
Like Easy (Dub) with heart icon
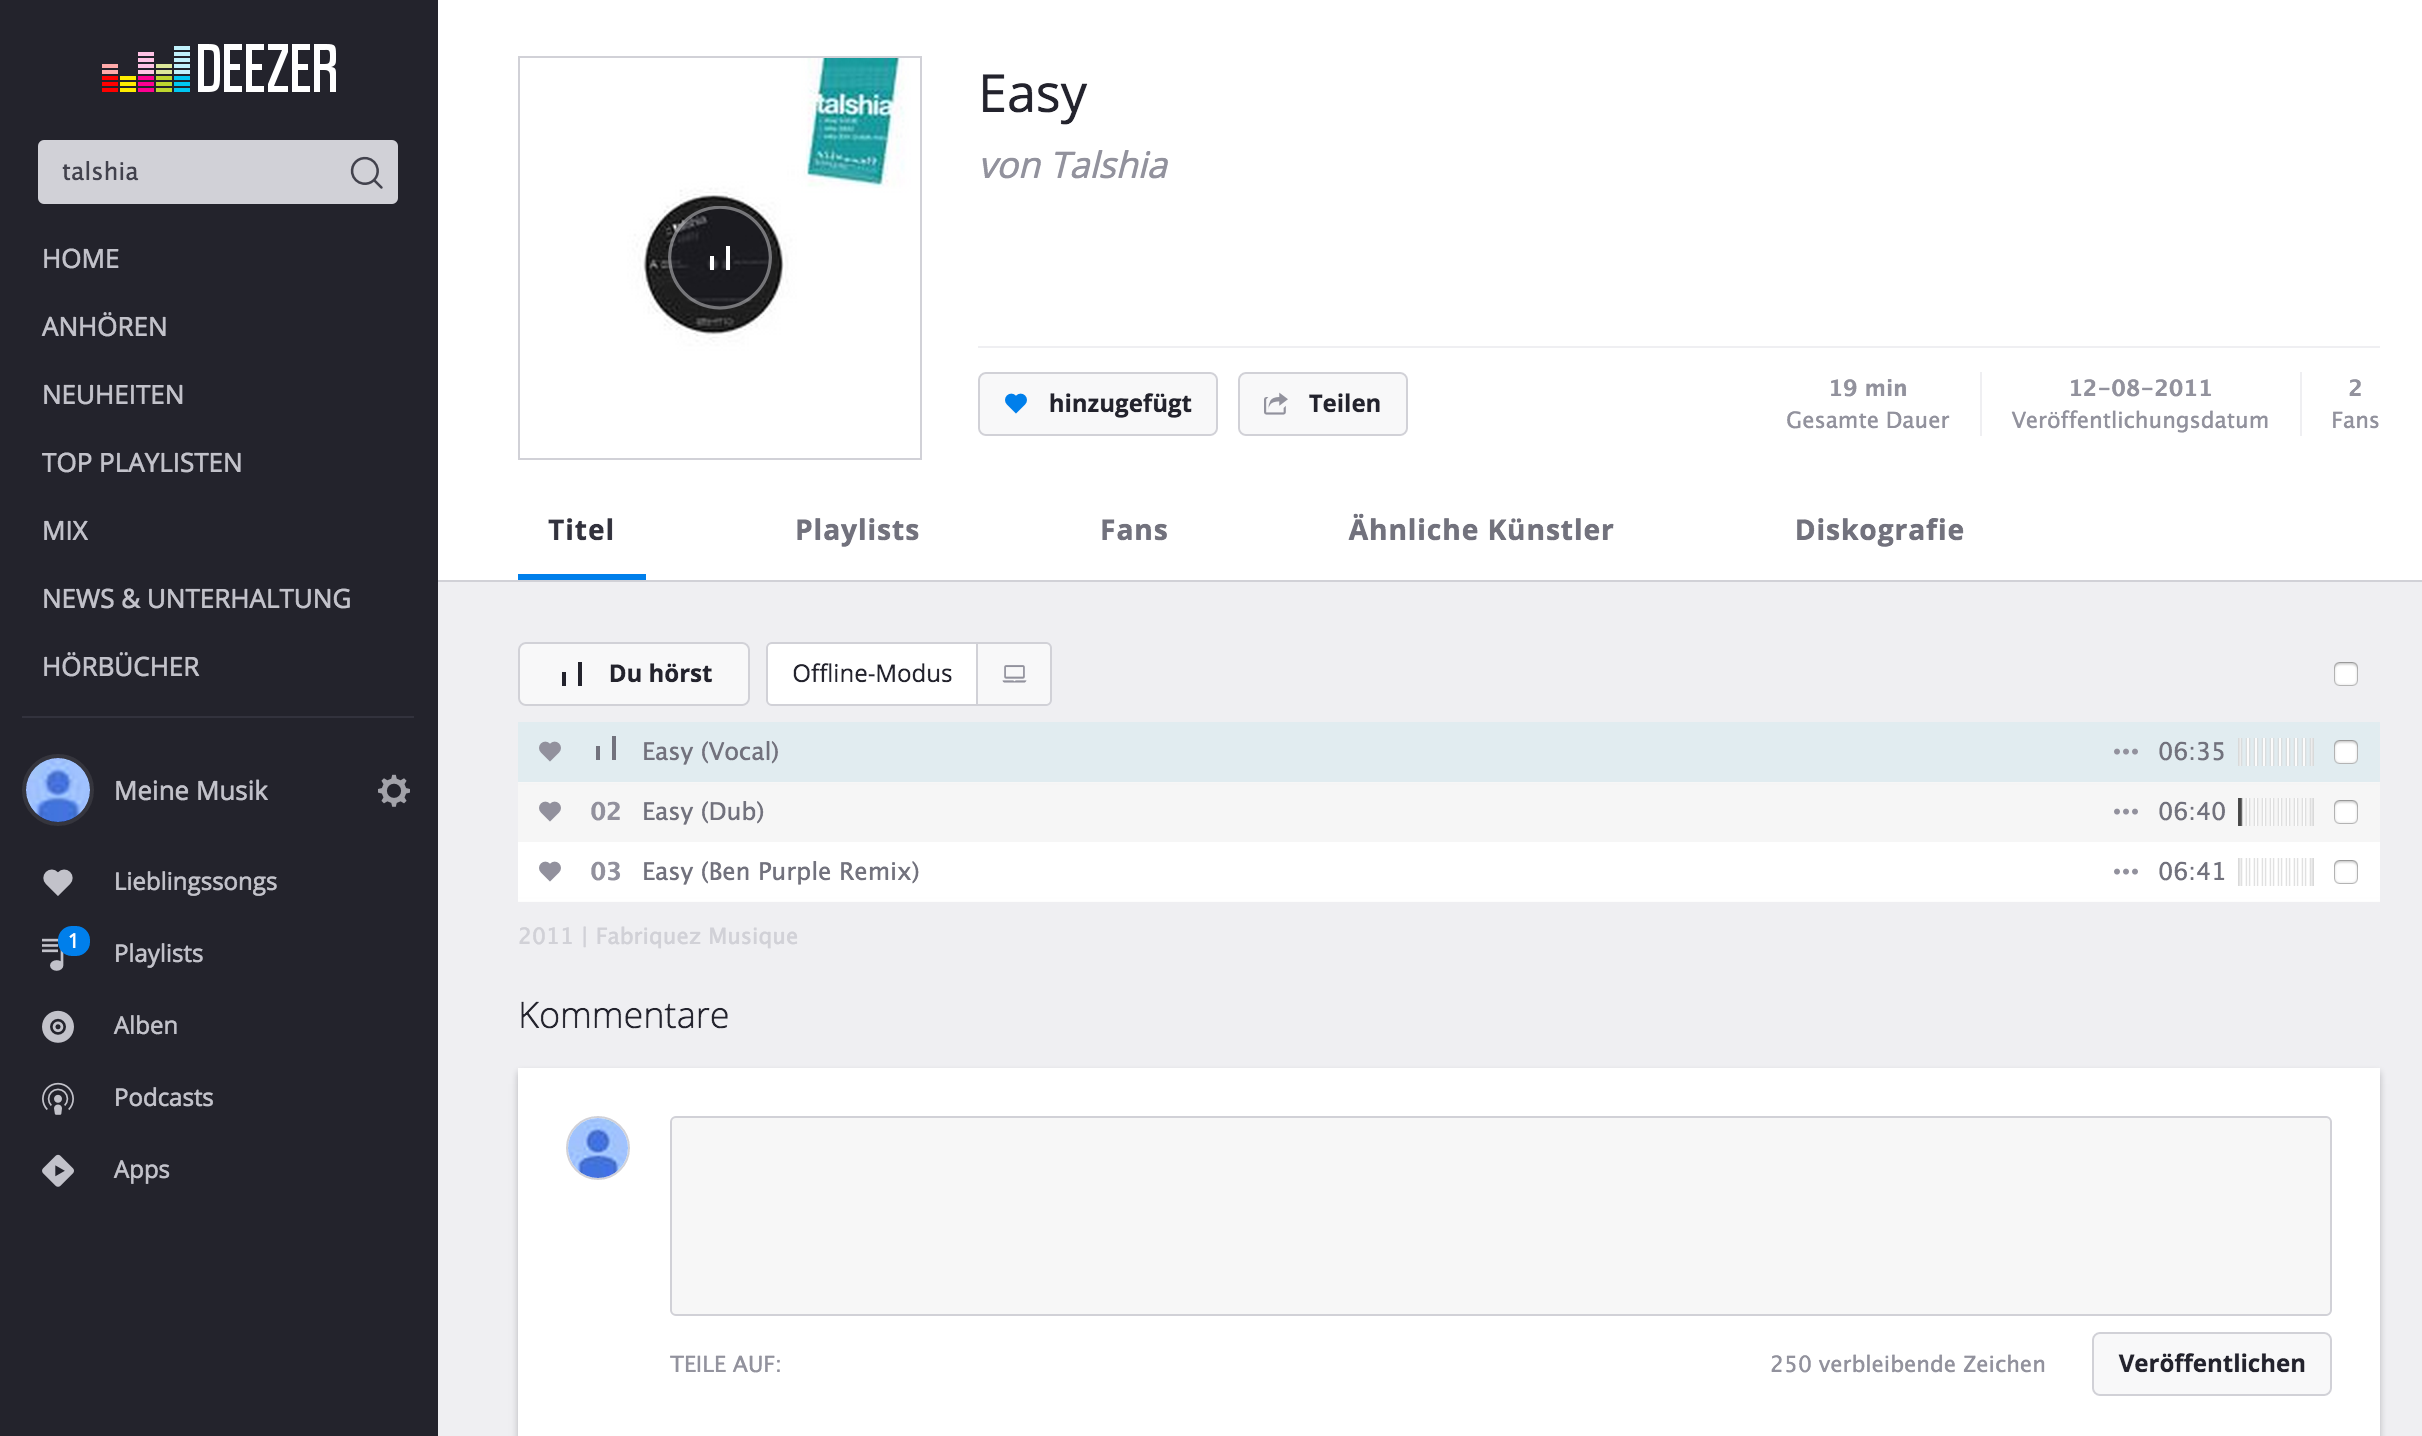tap(550, 811)
